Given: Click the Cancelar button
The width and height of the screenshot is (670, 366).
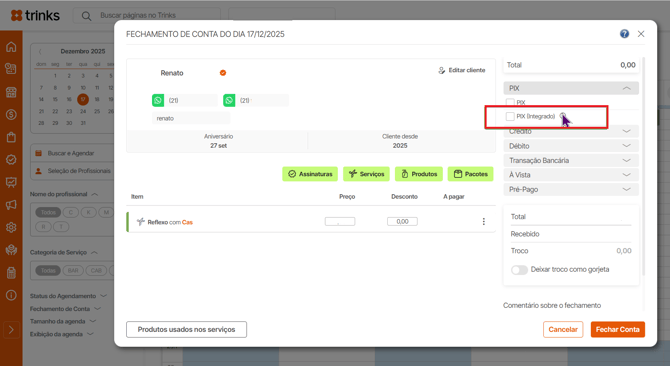Looking at the screenshot, I should (563, 329).
